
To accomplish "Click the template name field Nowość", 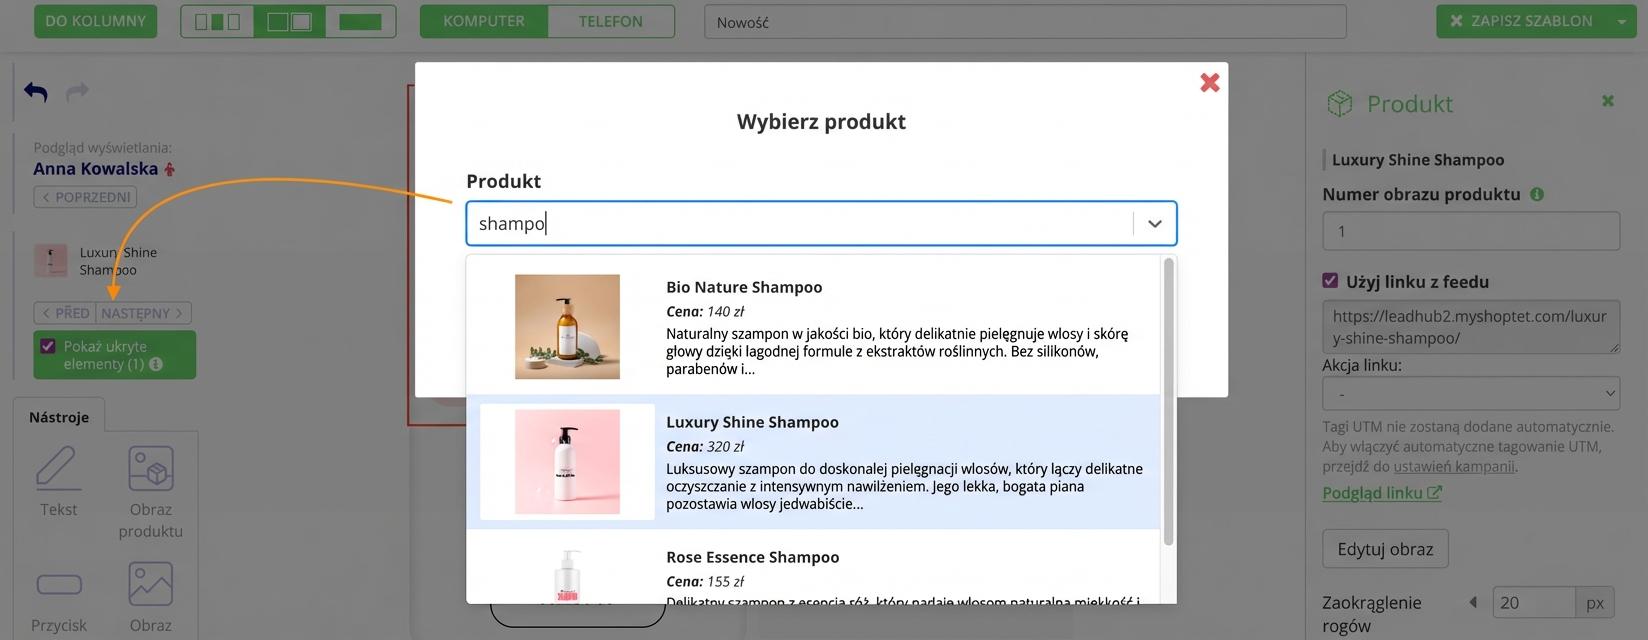I will pyautogui.click(x=1025, y=22).
